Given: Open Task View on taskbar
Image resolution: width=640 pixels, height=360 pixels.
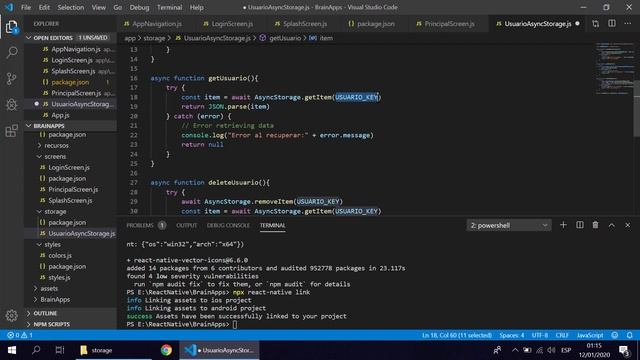Looking at the screenshot, I should tap(60, 350).
